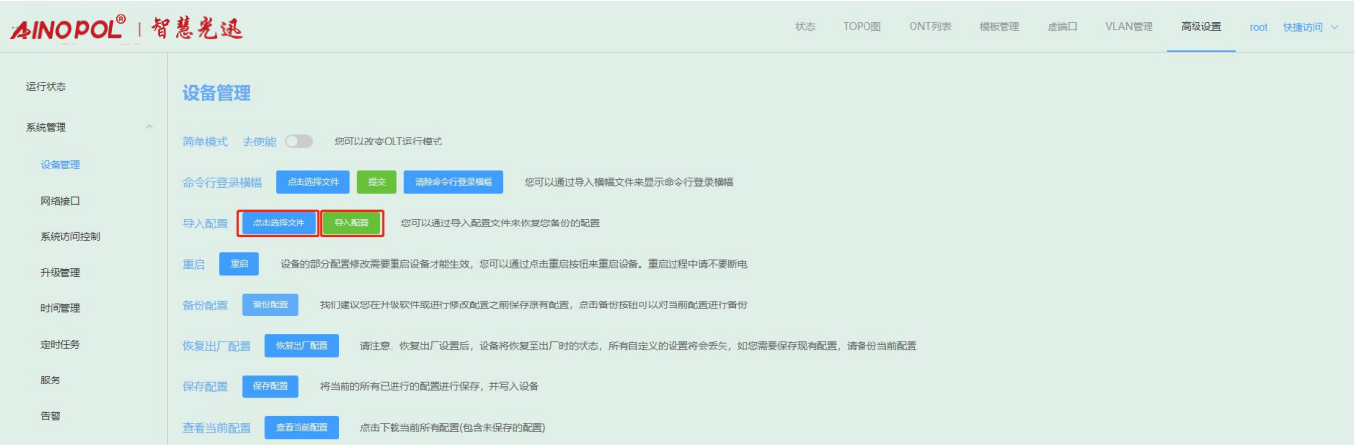Image resolution: width=1355 pixels, height=445 pixels.
Task: Choose a file in the 导入配置 row
Action: [279, 223]
